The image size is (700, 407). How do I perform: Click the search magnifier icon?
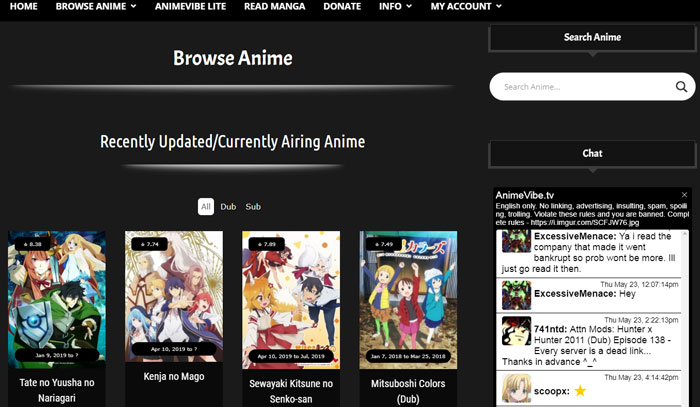[x=681, y=87]
